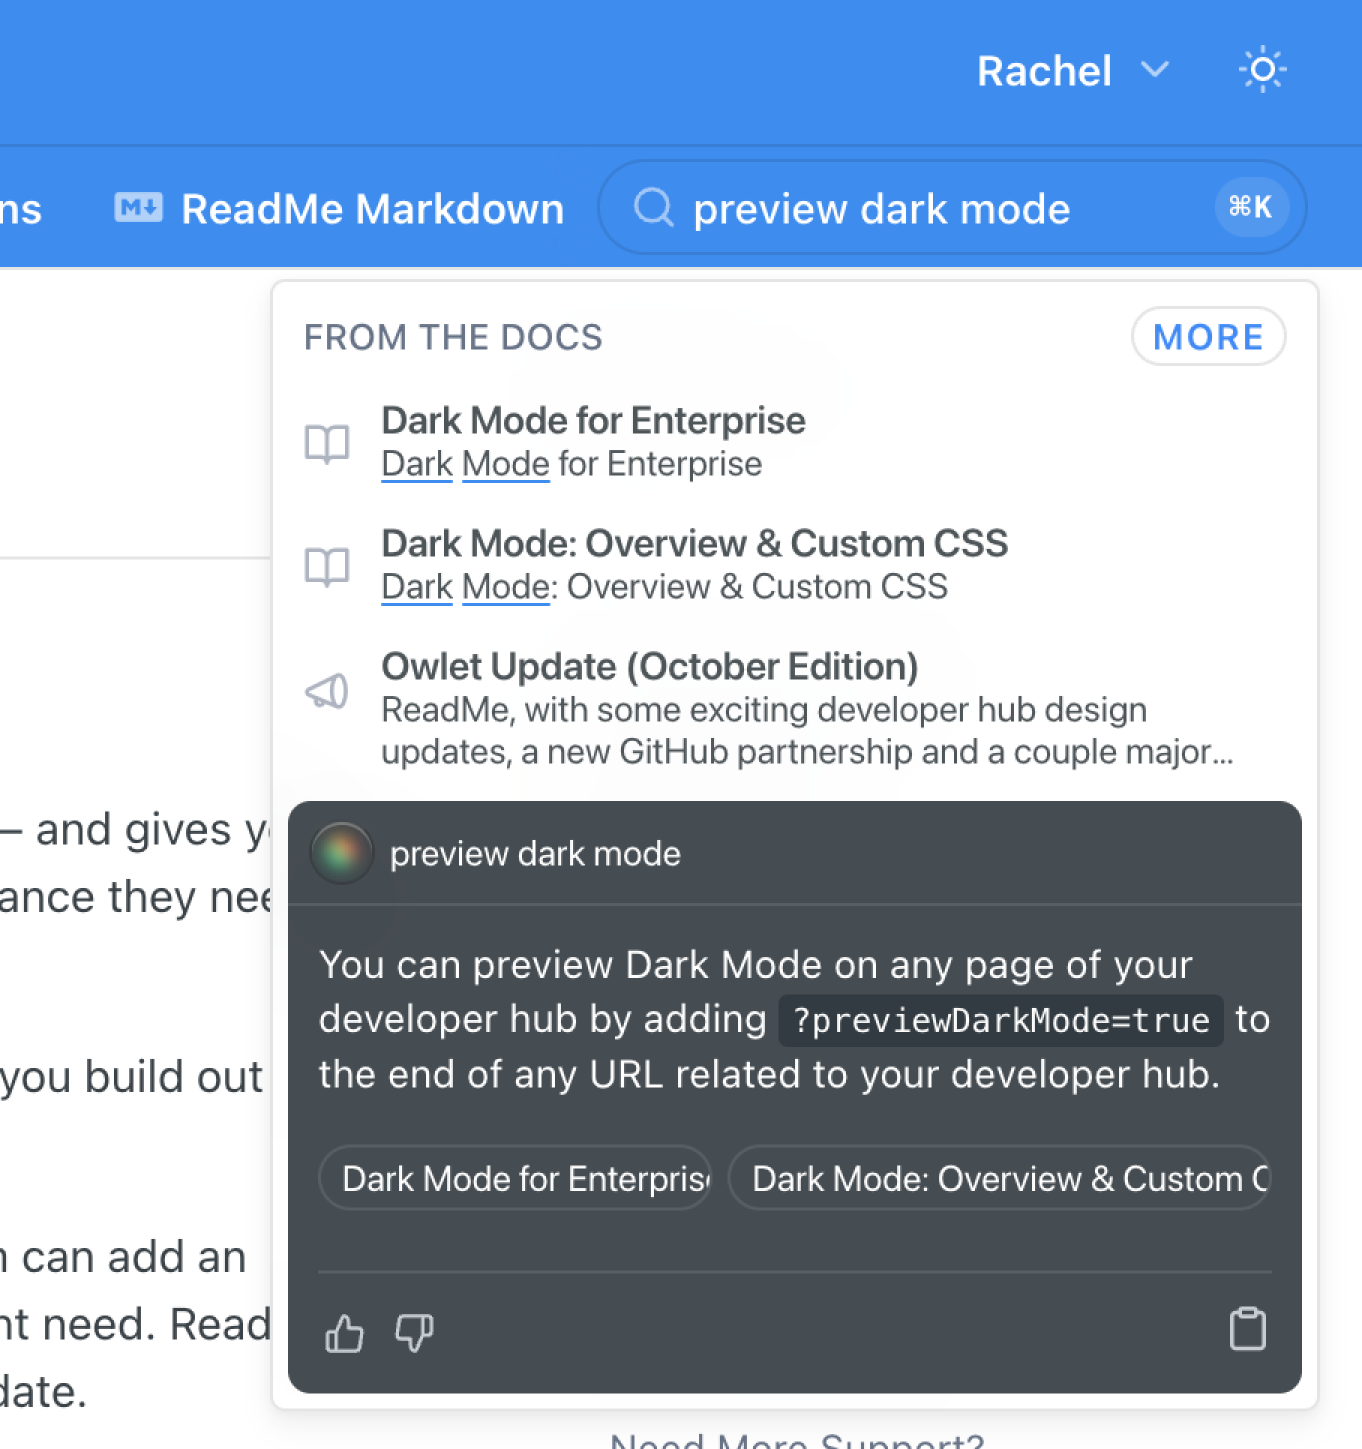Viewport: 1362px width, 1449px height.
Task: Click the 'FROM THE DOCS' heading
Action: click(453, 338)
